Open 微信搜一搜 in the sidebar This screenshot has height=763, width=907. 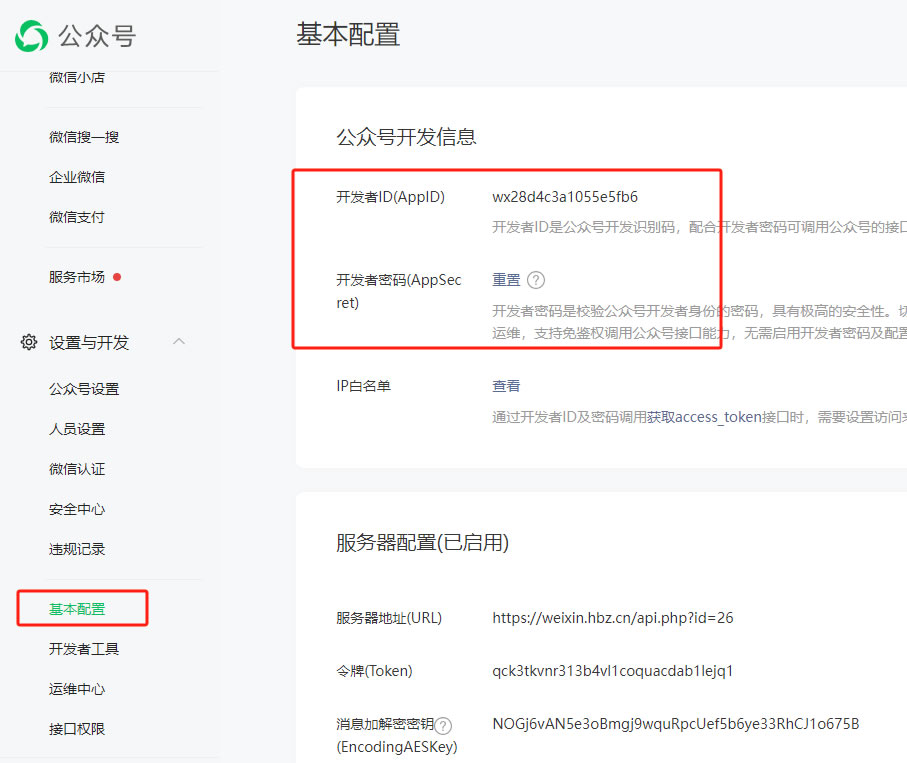[x=84, y=137]
